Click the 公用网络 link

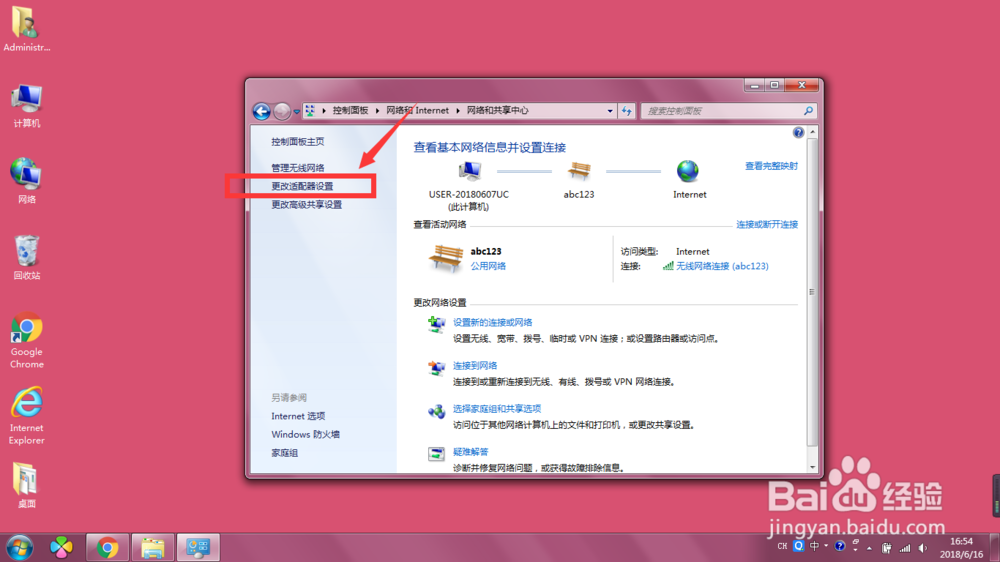(x=488, y=266)
